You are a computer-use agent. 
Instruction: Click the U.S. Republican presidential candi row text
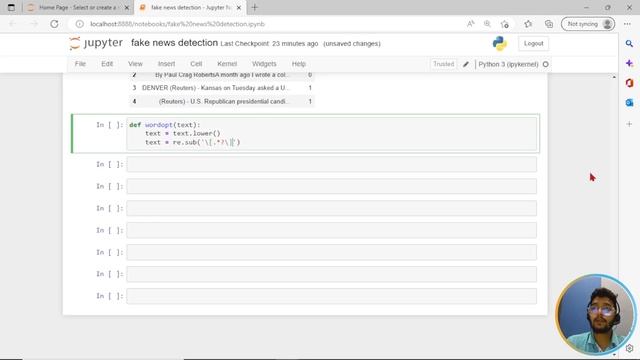point(224,101)
